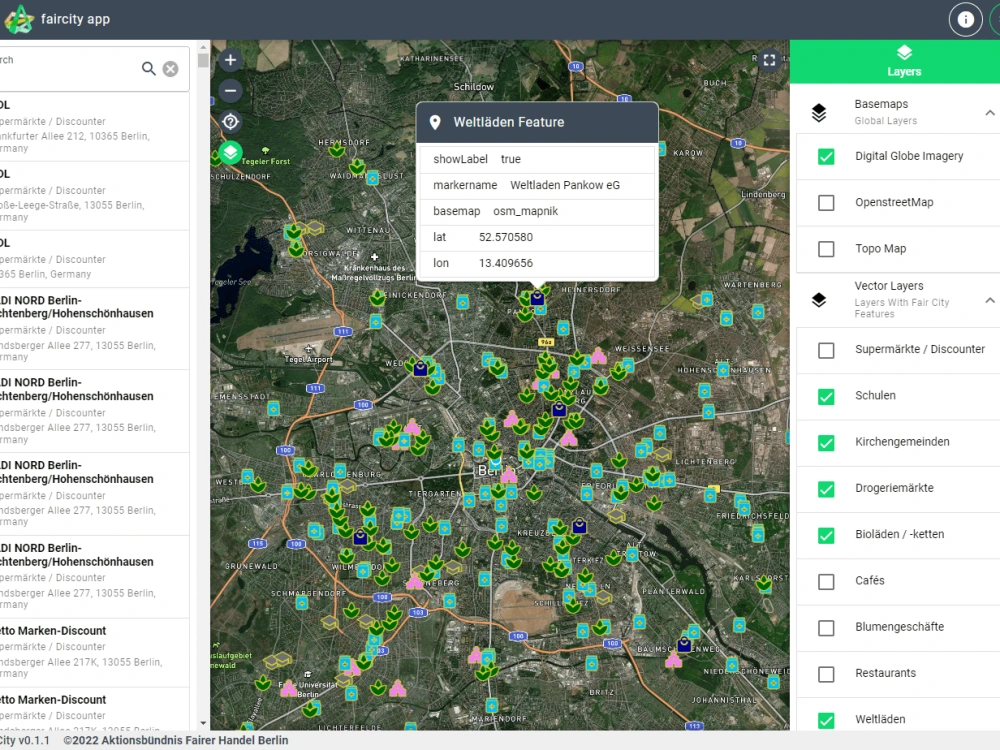Click the green layers icon on the map
Viewport: 1000px width, 750px height.
(x=230, y=152)
